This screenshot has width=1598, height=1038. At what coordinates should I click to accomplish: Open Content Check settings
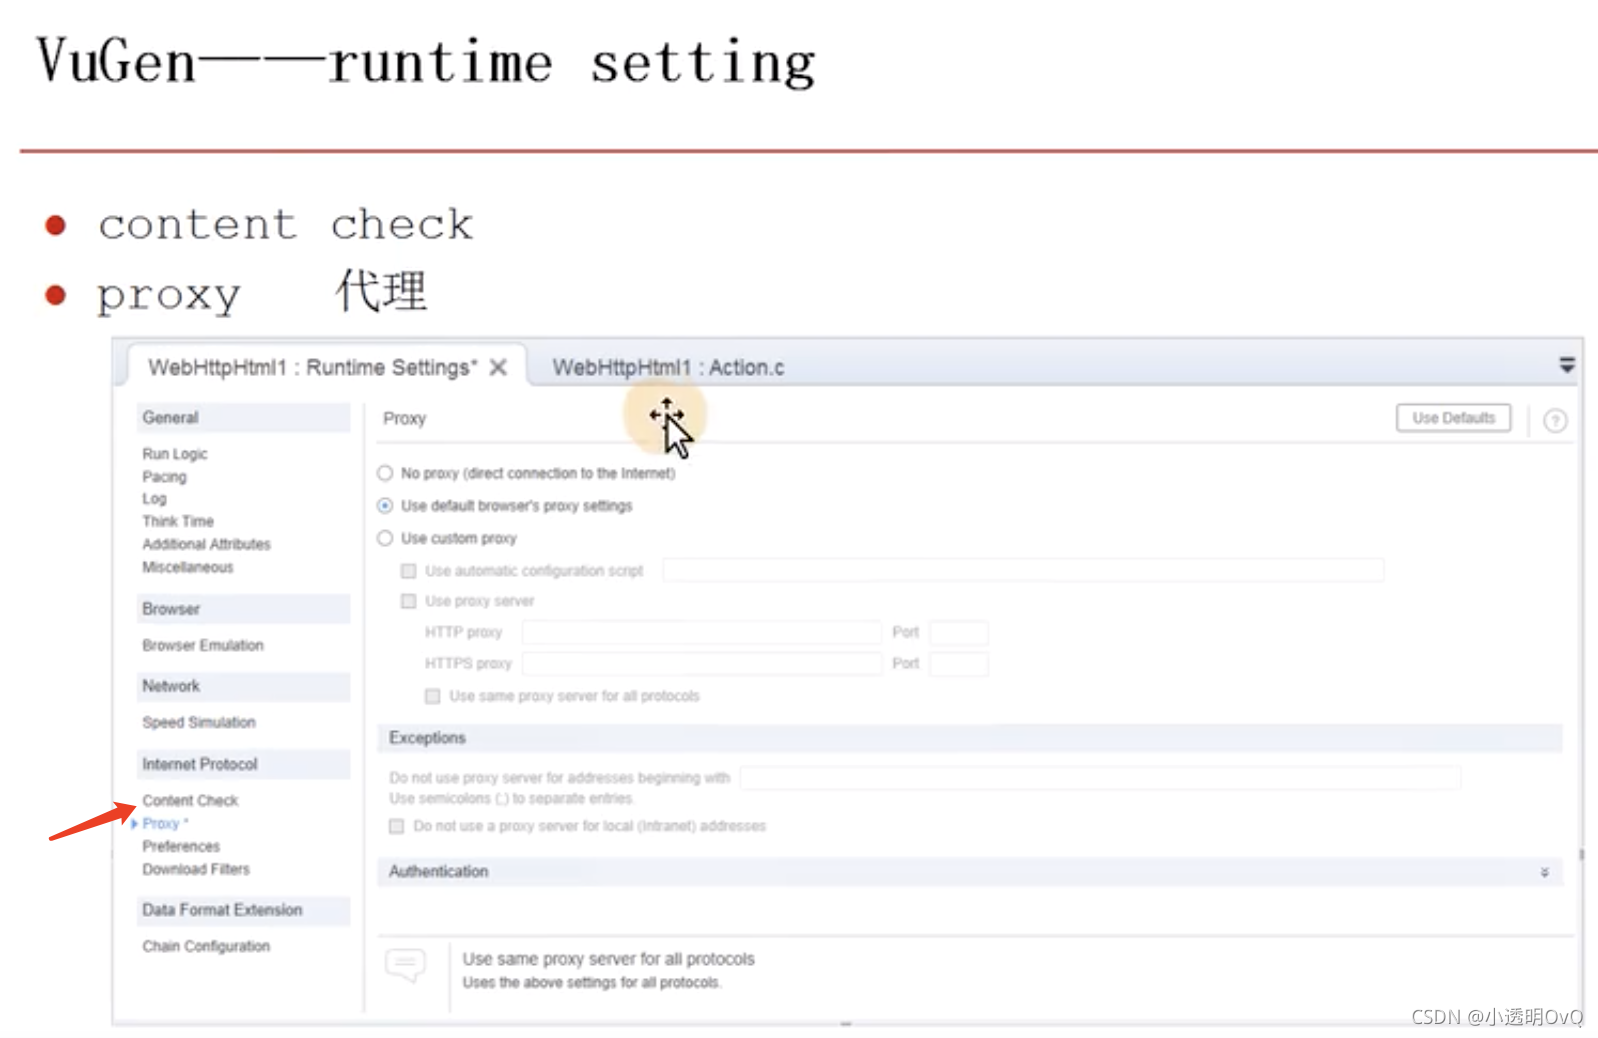click(190, 800)
